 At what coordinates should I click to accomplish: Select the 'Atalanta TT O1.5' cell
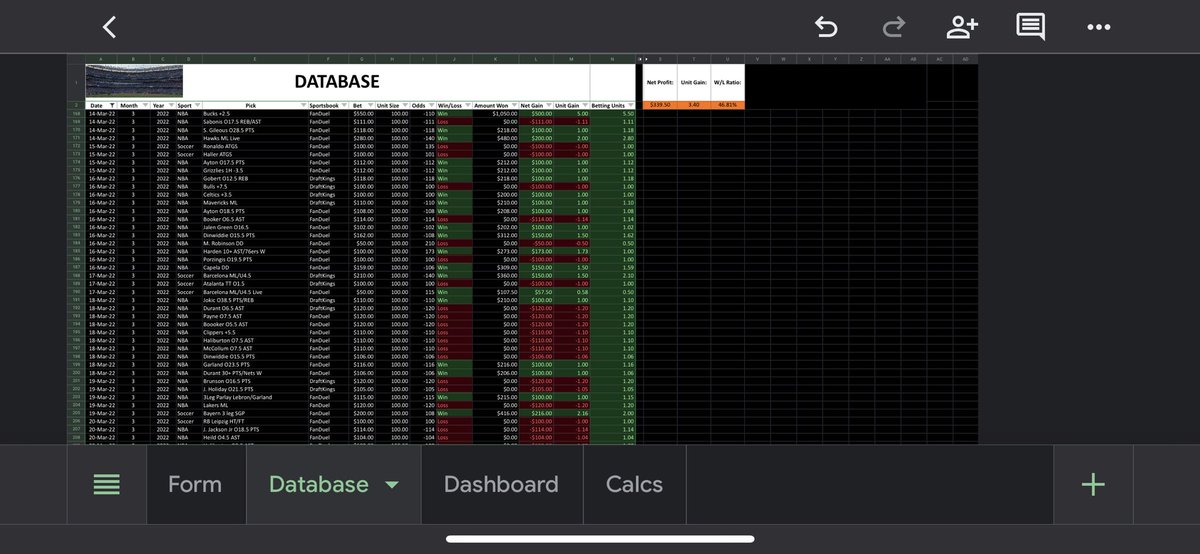tap(255, 283)
